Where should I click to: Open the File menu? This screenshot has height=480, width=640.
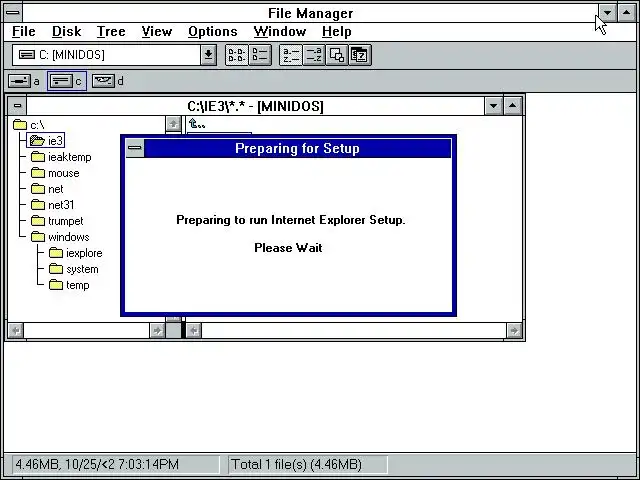(24, 31)
